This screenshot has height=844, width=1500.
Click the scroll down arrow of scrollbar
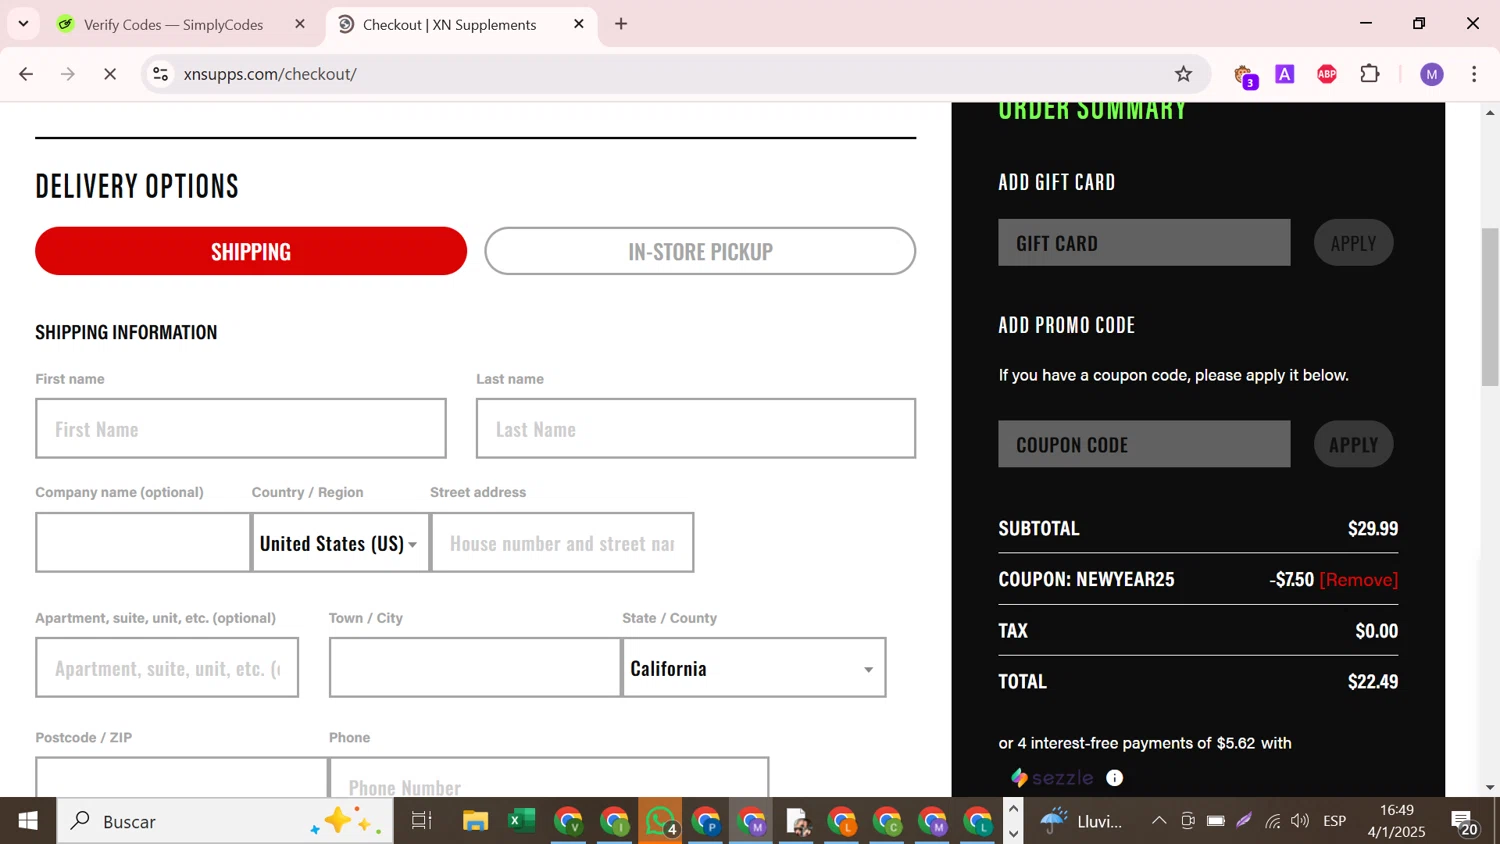tap(1490, 788)
